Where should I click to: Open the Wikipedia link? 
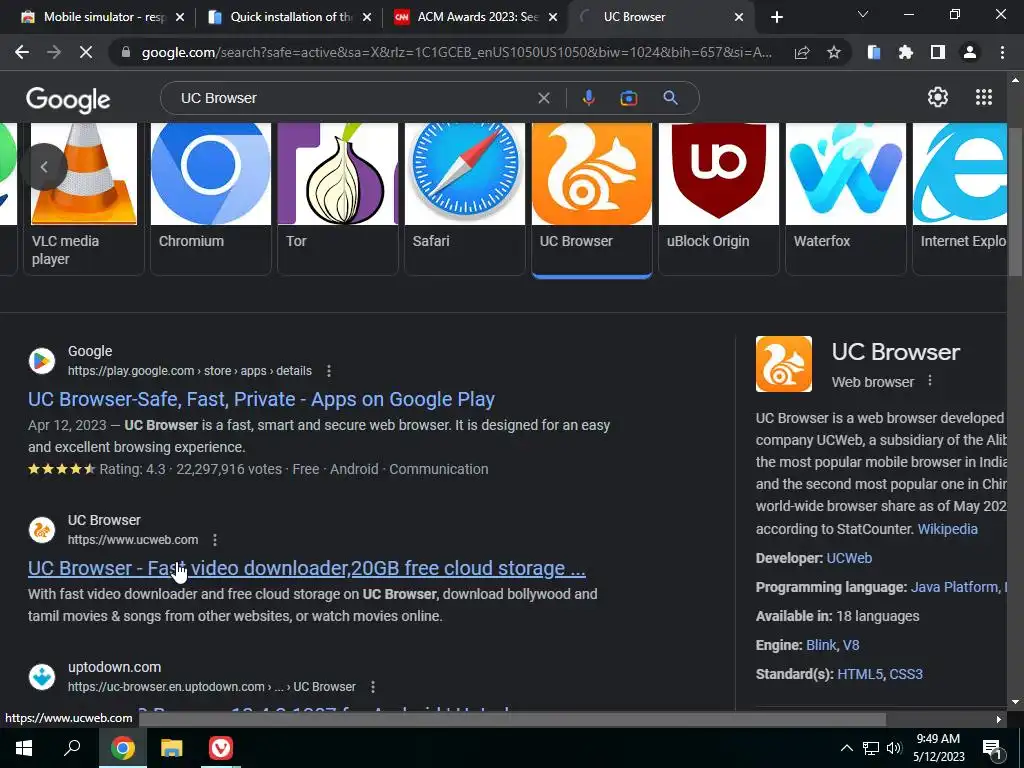click(x=948, y=529)
